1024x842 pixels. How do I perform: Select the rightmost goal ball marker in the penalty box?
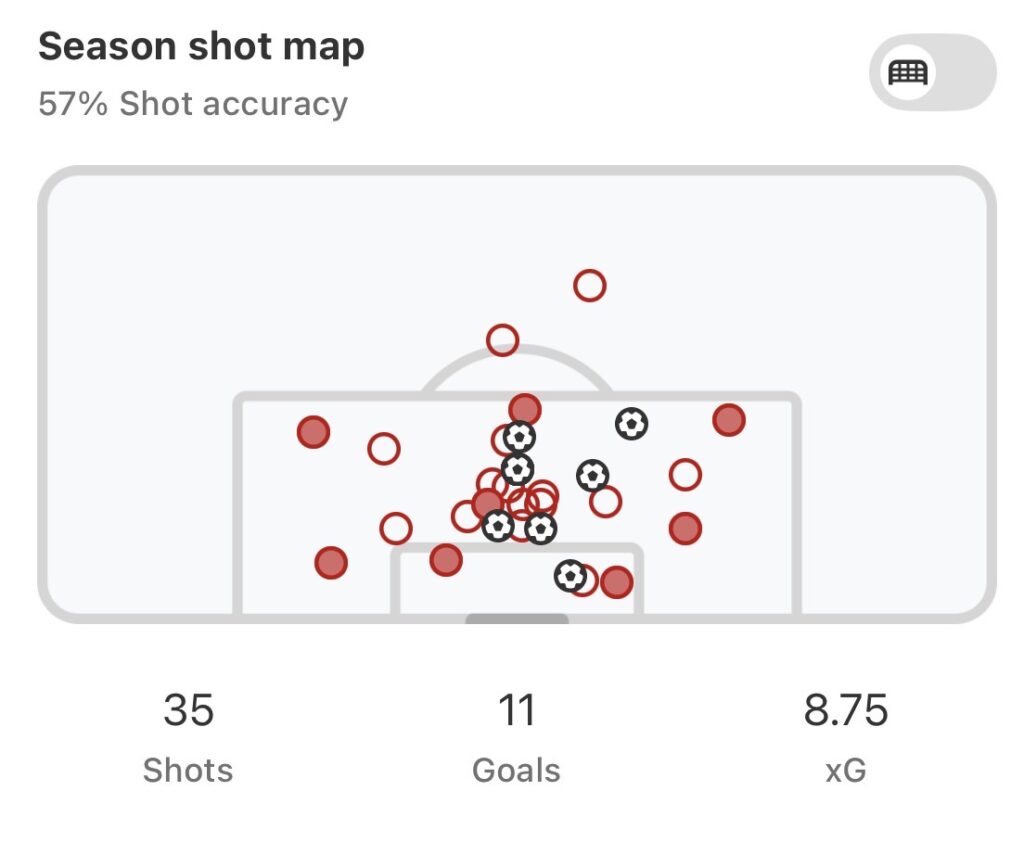631,424
